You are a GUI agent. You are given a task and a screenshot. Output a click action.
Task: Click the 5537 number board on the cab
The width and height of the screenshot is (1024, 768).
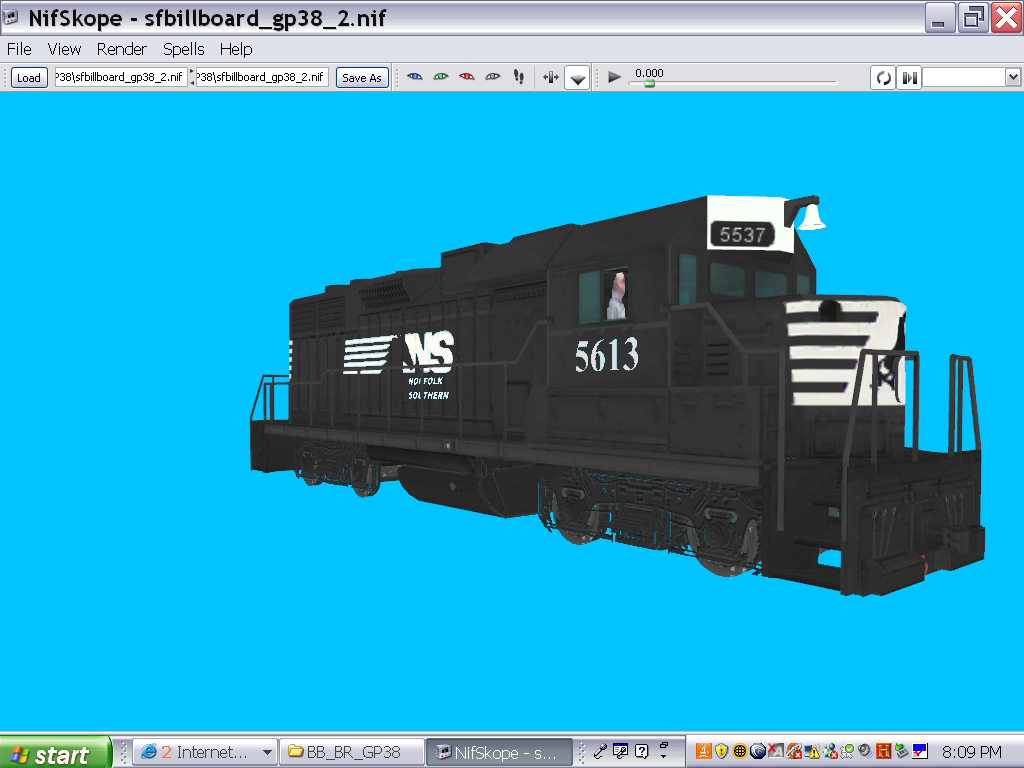click(742, 234)
